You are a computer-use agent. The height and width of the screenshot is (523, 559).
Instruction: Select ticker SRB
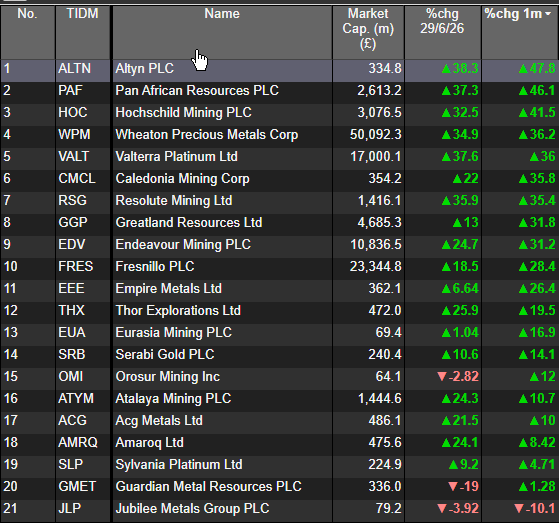72,355
